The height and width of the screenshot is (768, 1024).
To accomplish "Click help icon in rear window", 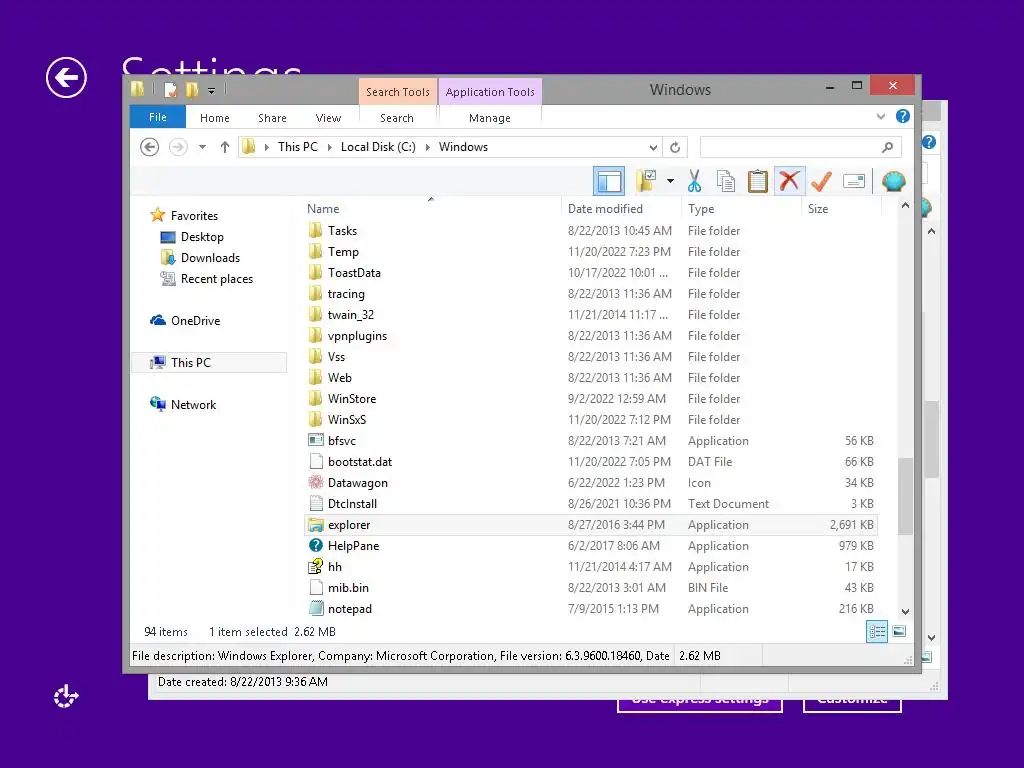I will pos(929,142).
